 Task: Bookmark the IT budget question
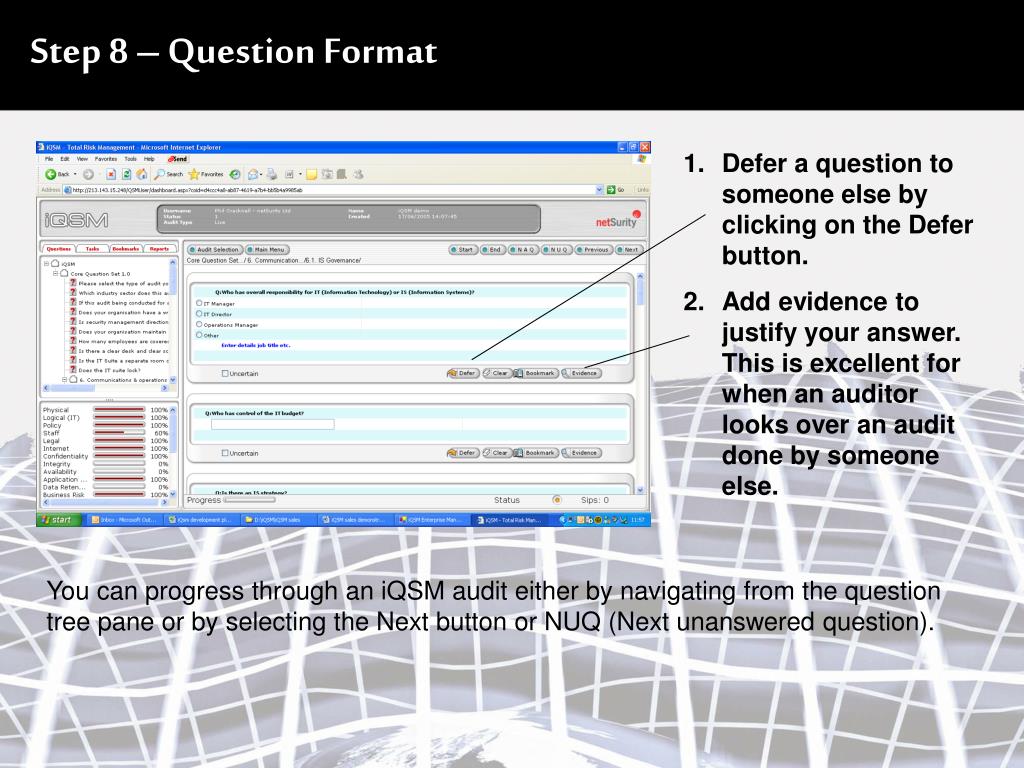pyautogui.click(x=536, y=453)
